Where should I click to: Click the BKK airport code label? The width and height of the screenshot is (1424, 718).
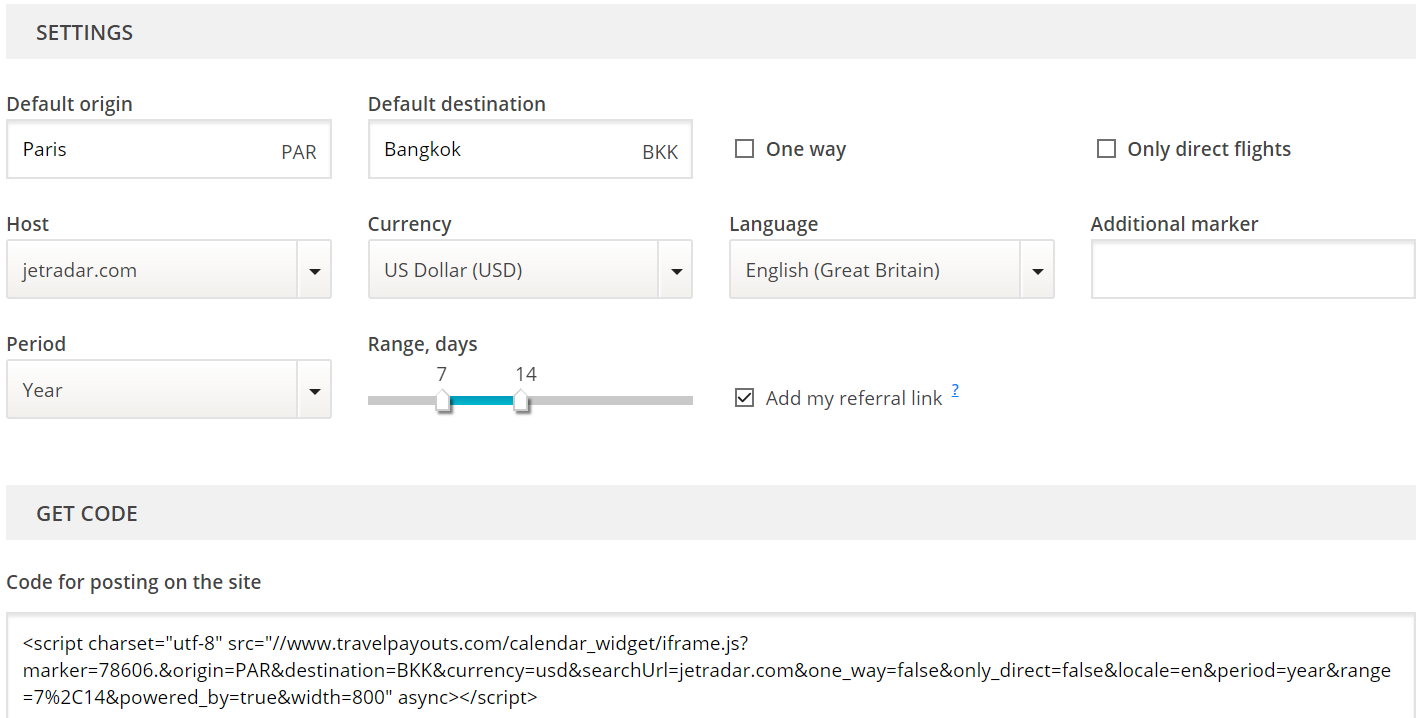tap(660, 153)
